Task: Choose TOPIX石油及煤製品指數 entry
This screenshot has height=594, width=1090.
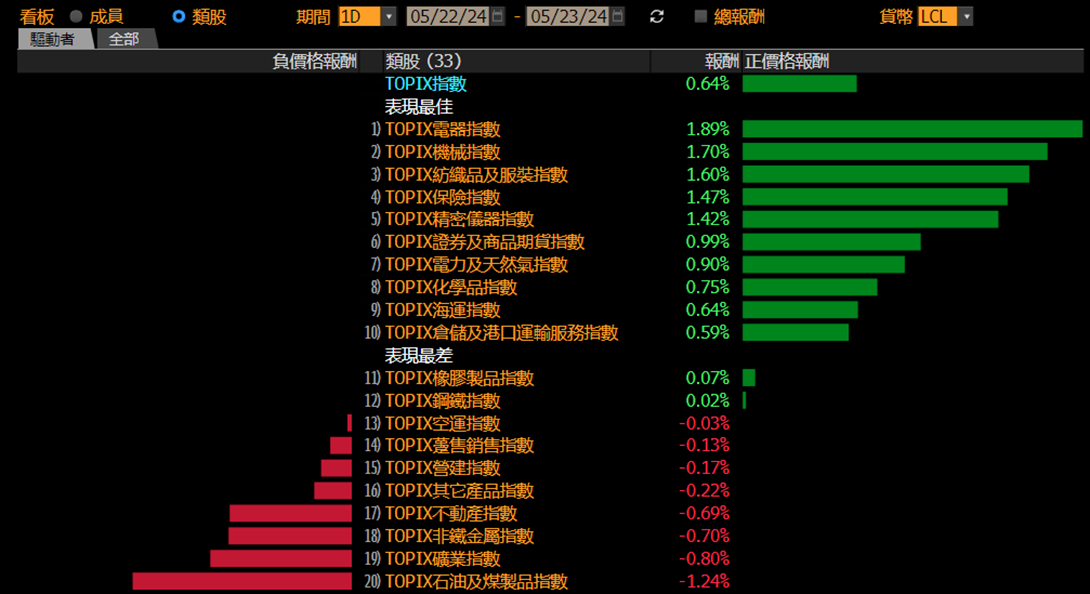Action: coord(476,581)
